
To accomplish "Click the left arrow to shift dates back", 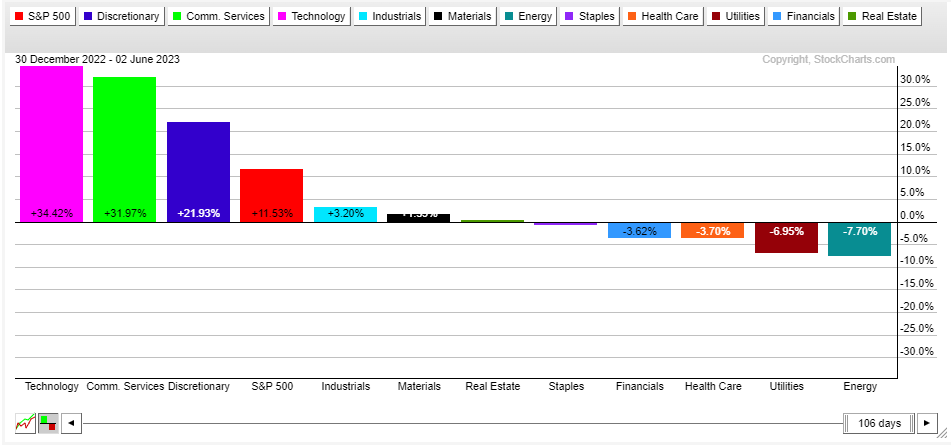I will (71, 423).
